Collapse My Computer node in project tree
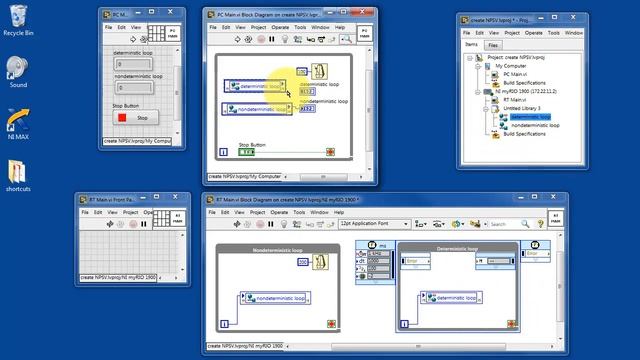 pos(478,66)
